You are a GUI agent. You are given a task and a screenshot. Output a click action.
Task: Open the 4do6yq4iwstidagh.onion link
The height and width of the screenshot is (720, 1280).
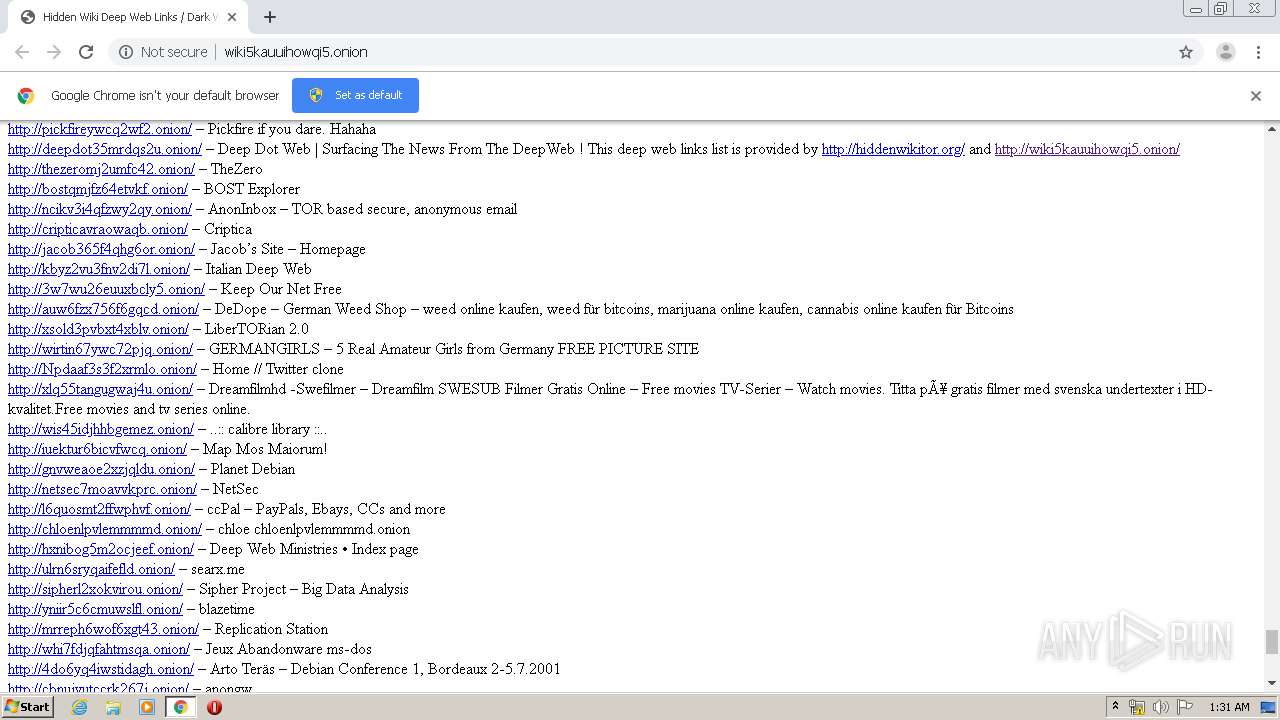pyautogui.click(x=101, y=669)
